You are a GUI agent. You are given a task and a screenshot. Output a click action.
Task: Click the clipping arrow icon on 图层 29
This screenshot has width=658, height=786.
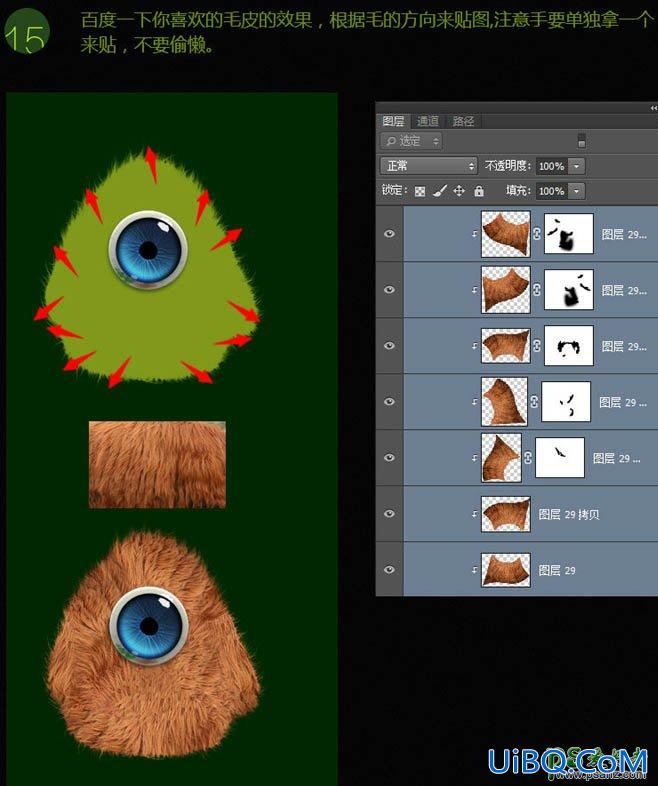coord(474,570)
